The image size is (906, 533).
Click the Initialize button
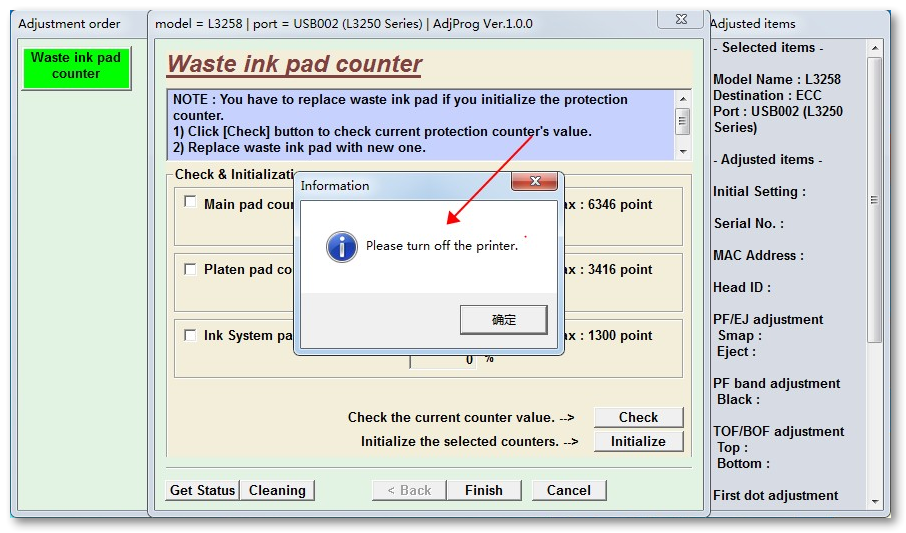pos(638,442)
